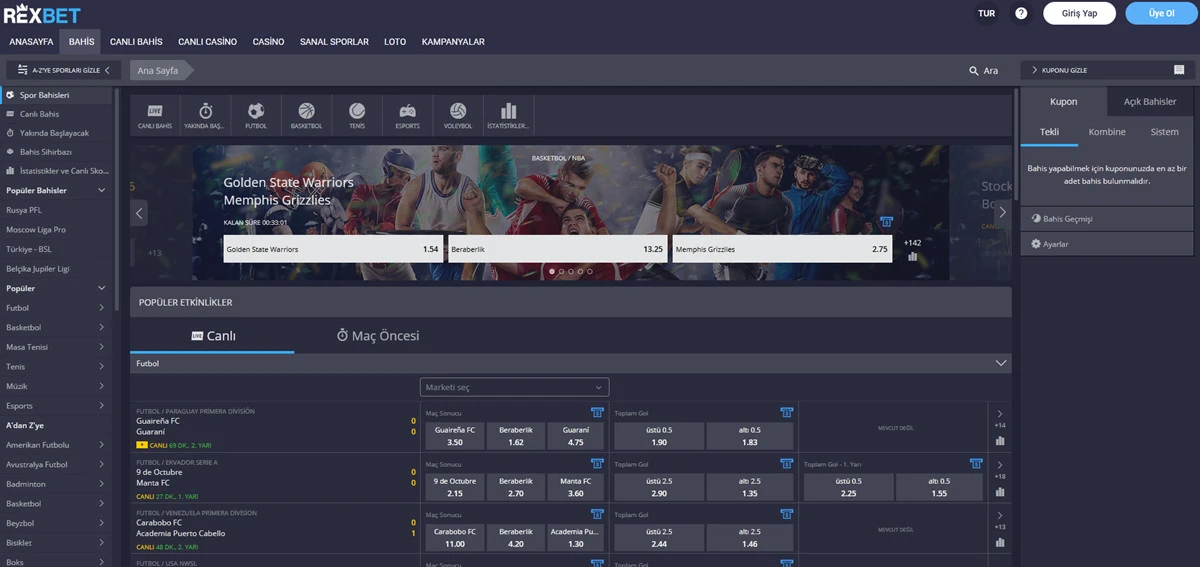Select the second banner carousel dot

[x=560, y=271]
